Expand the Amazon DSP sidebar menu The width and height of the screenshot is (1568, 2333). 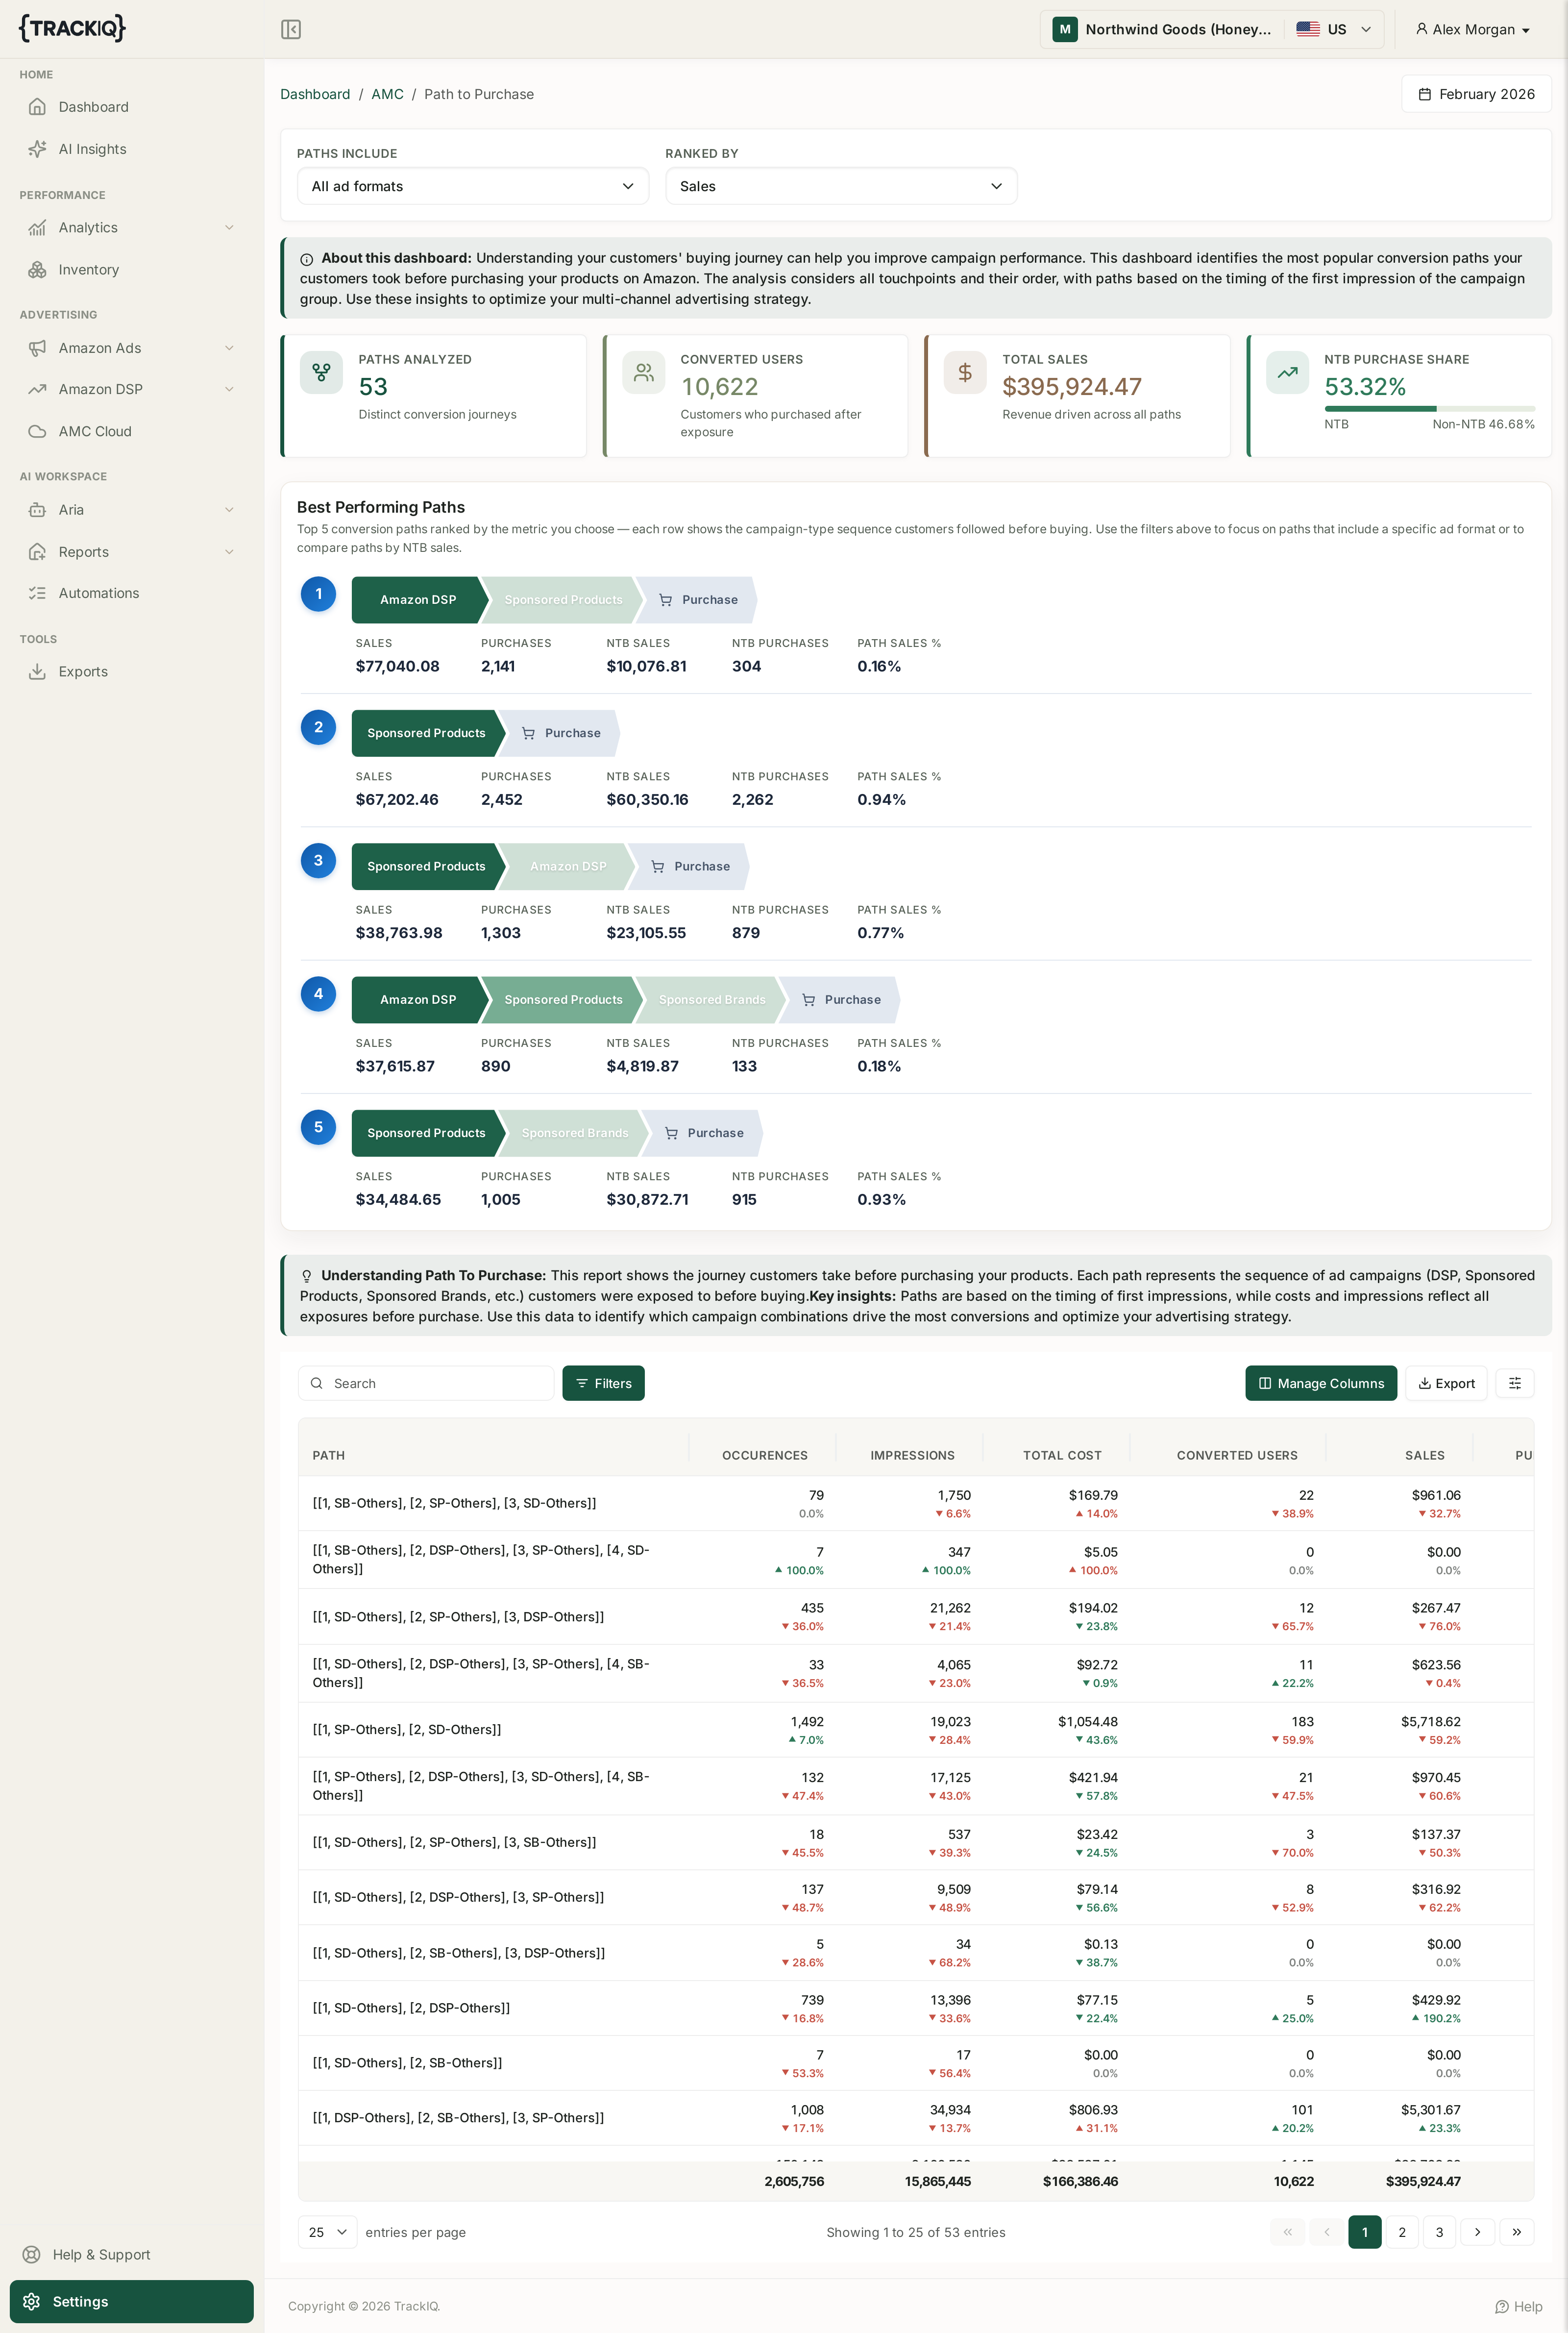pyautogui.click(x=131, y=389)
